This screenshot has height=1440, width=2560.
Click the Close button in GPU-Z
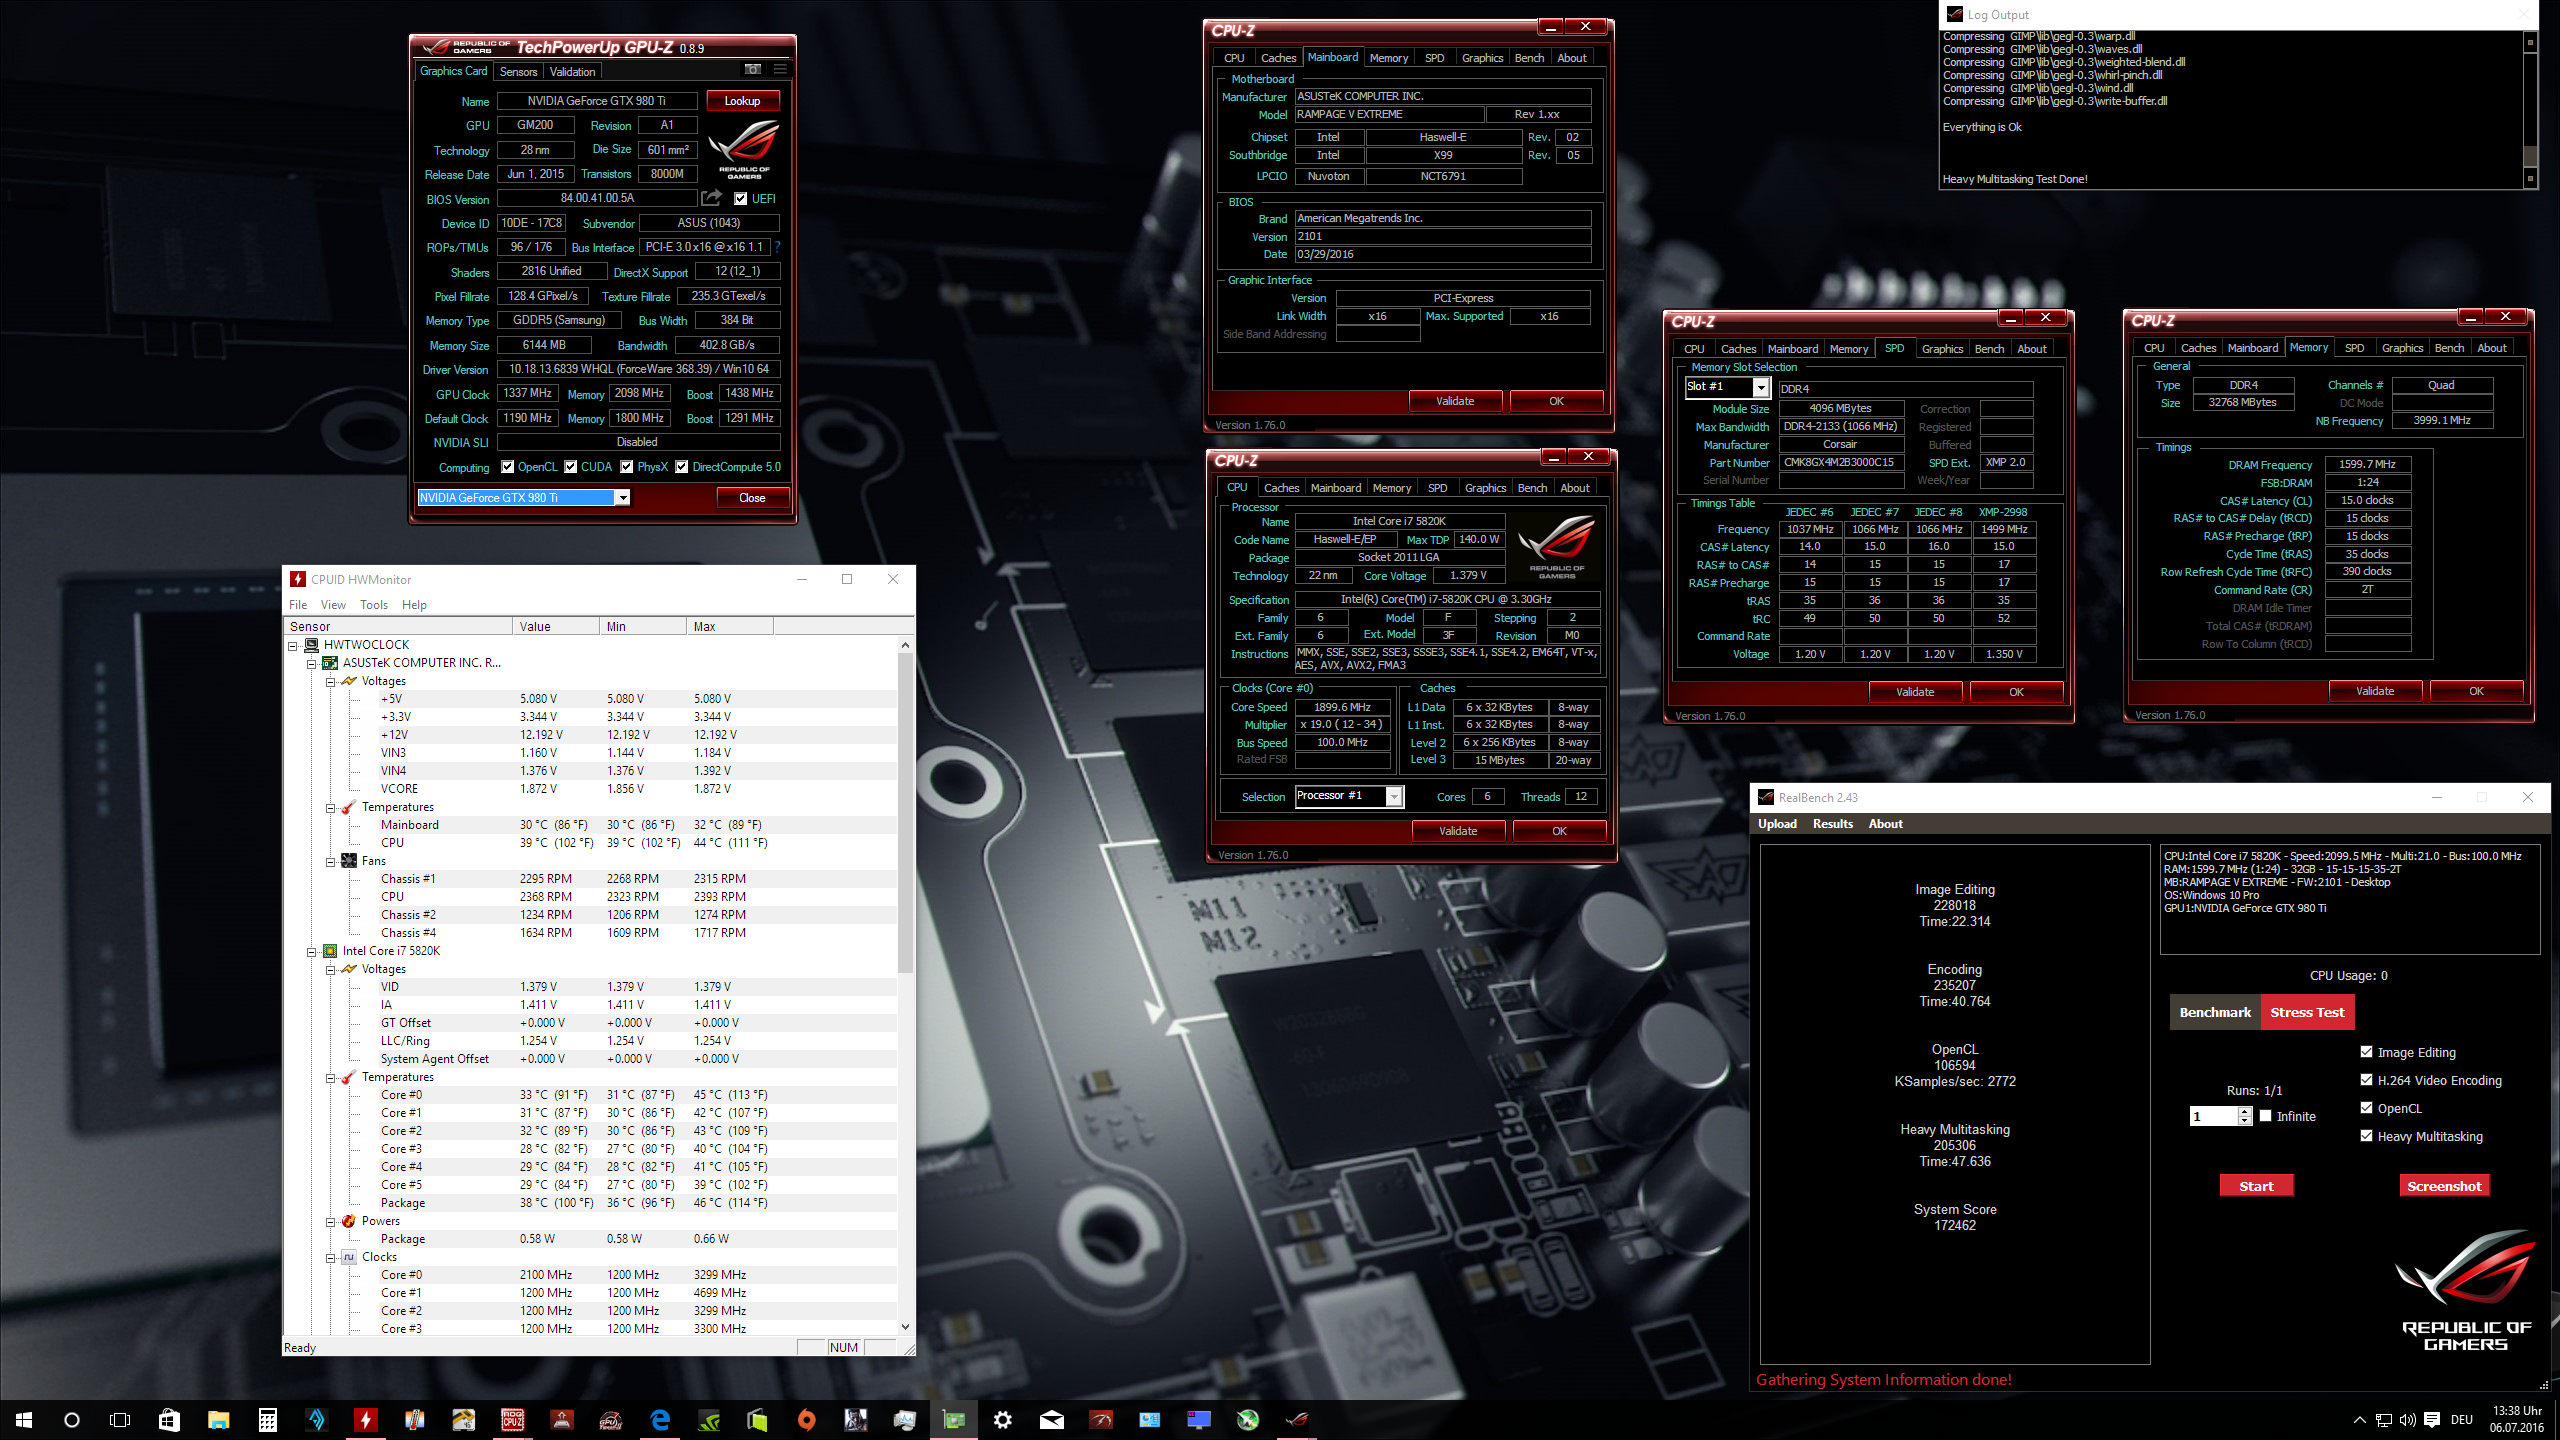click(x=752, y=498)
